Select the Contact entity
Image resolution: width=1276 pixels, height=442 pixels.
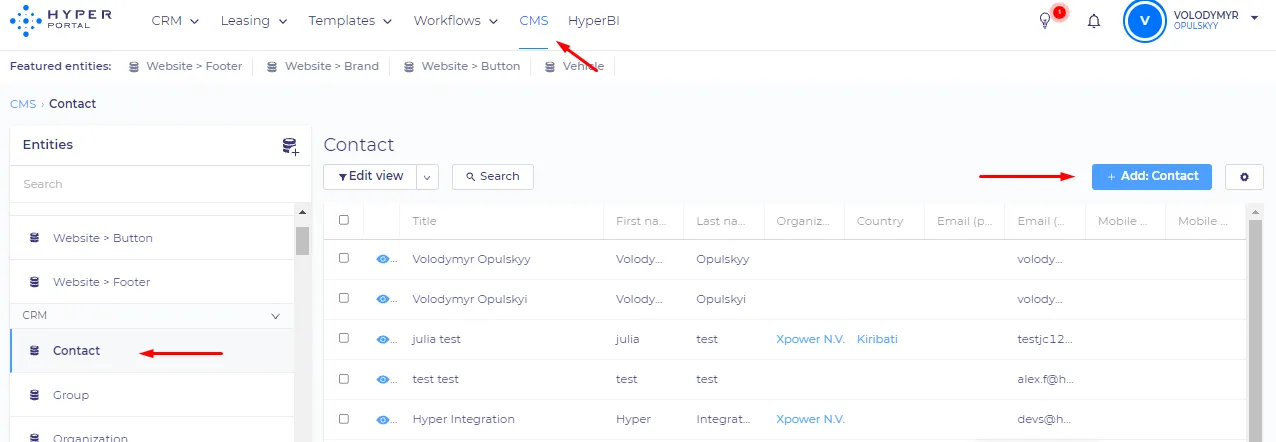pyautogui.click(x=152, y=351)
